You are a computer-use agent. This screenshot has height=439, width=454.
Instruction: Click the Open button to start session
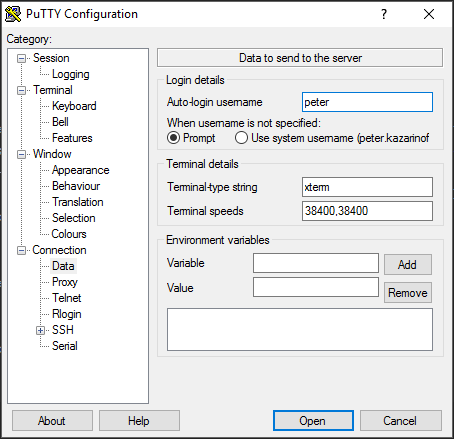point(313,421)
